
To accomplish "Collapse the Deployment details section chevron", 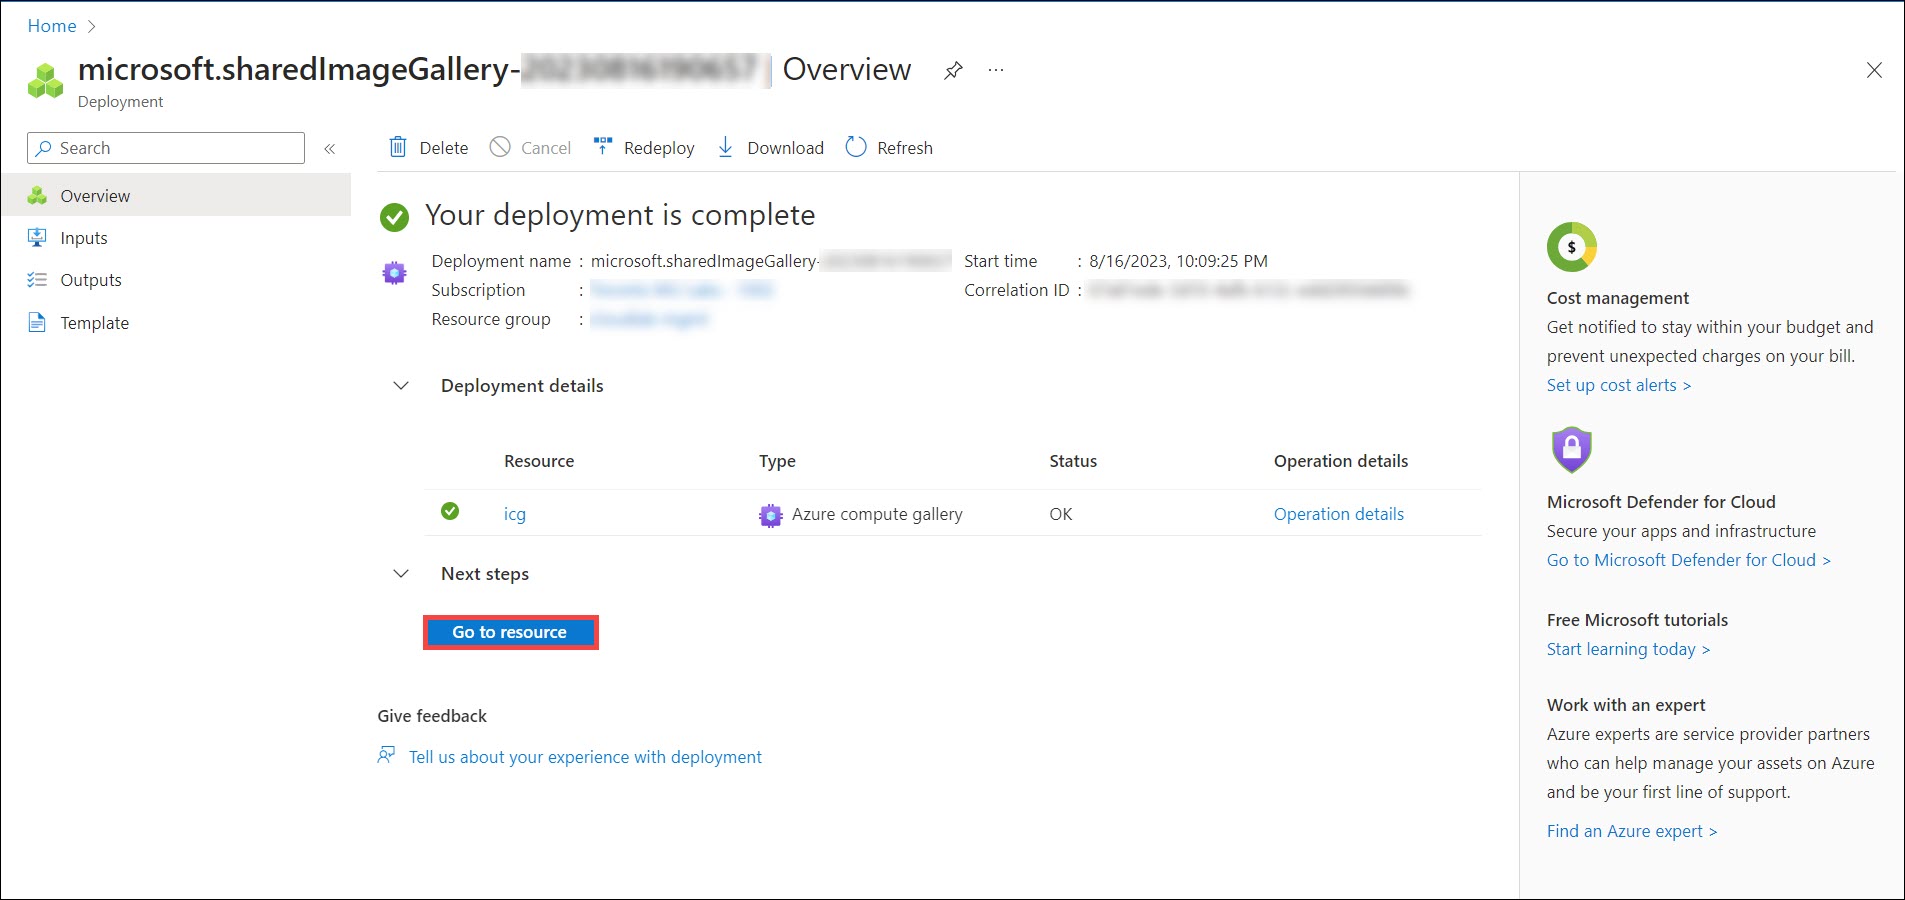I will 401,385.
